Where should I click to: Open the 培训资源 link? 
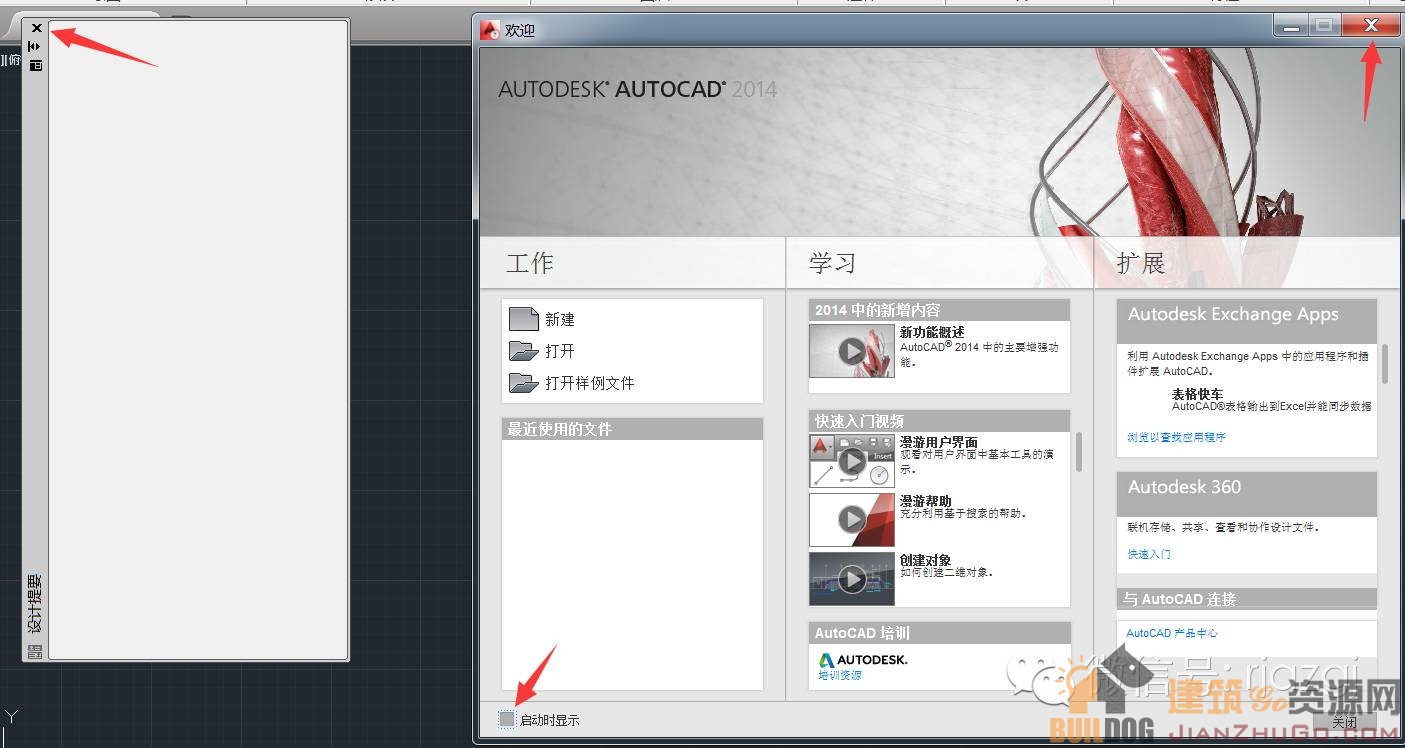click(x=840, y=676)
